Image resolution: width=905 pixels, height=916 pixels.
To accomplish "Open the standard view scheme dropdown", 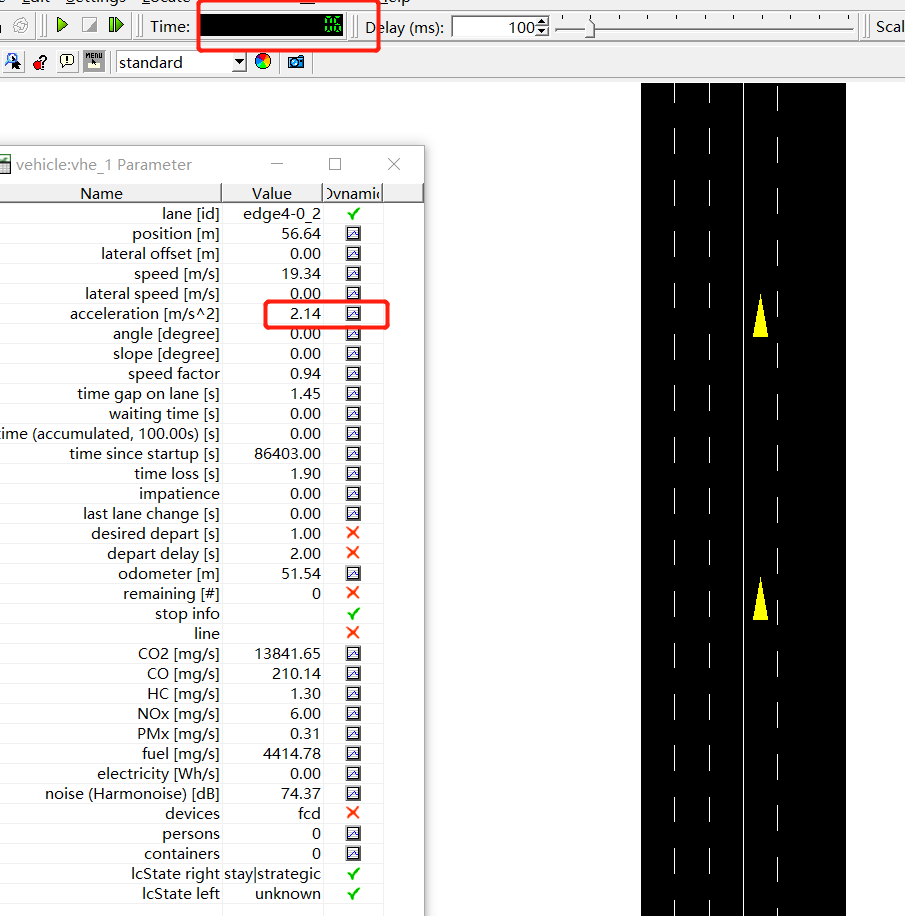I will pyautogui.click(x=238, y=62).
